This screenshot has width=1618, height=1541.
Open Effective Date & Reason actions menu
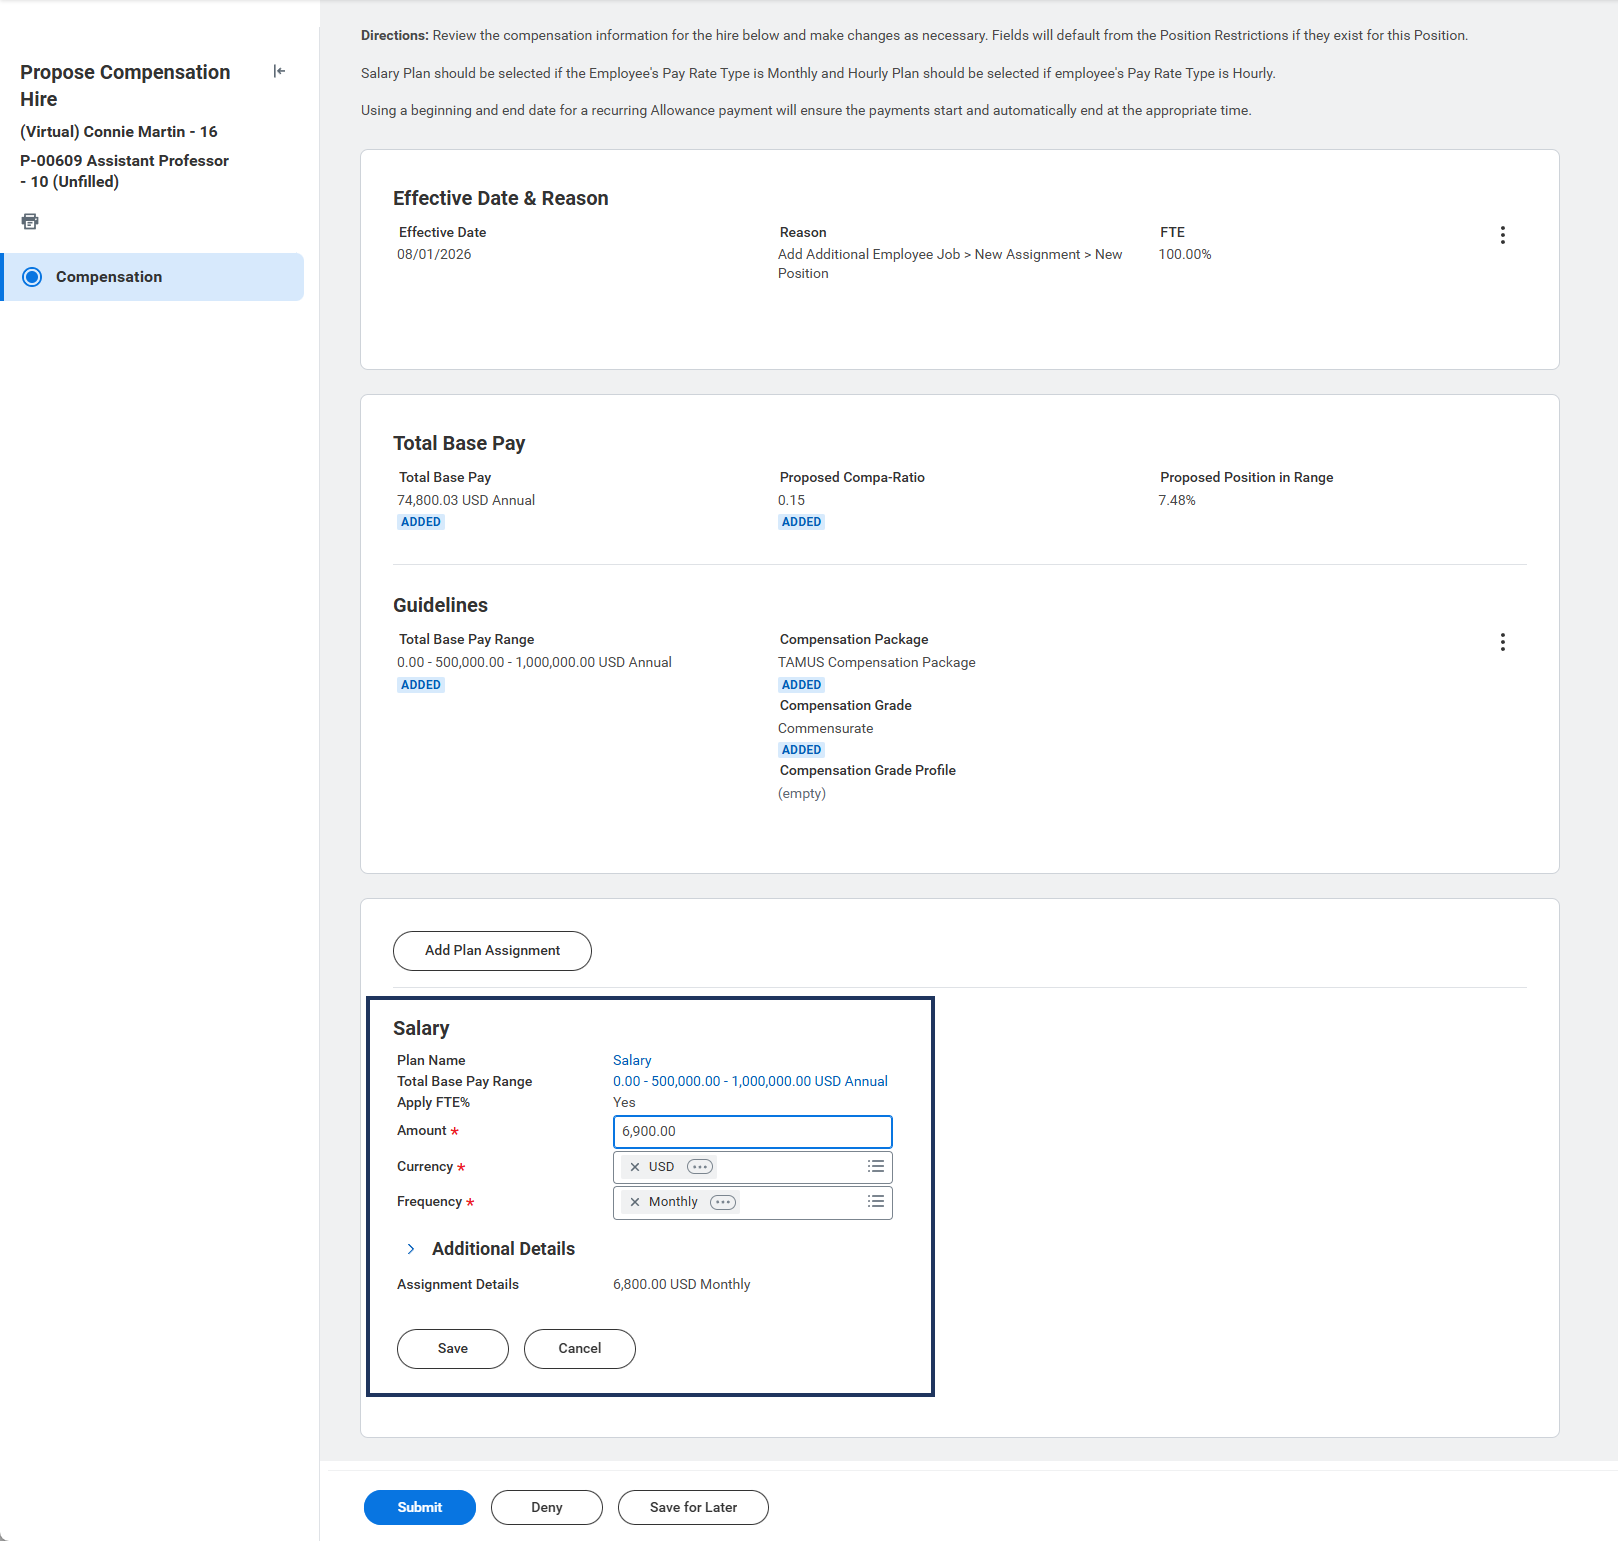1502,235
